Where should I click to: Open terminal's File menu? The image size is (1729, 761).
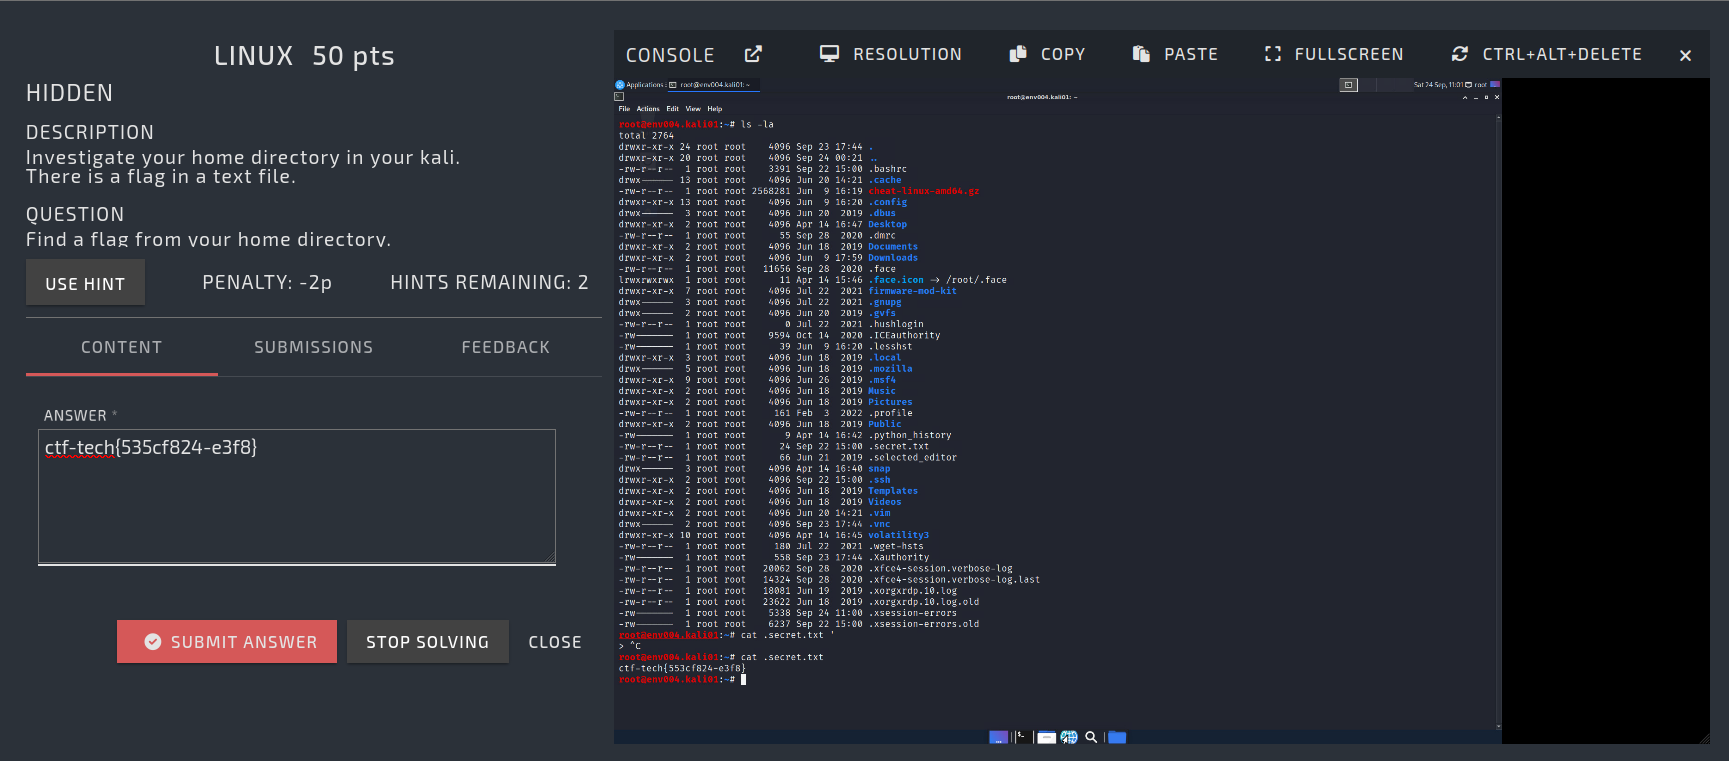tap(624, 109)
